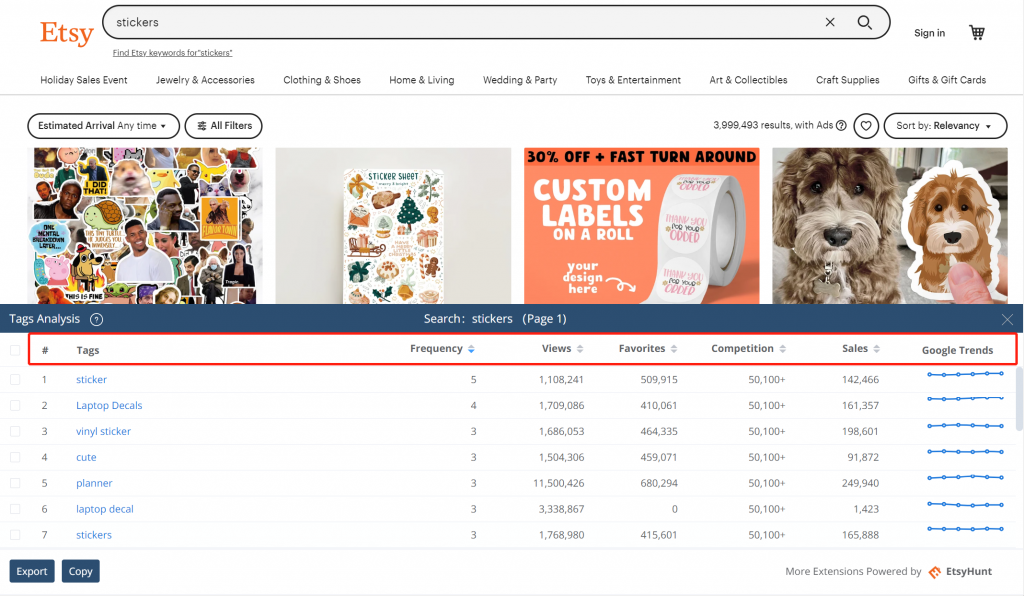Open Sort by Relevancy dropdown
The width and height of the screenshot is (1024, 596).
[x=944, y=126]
